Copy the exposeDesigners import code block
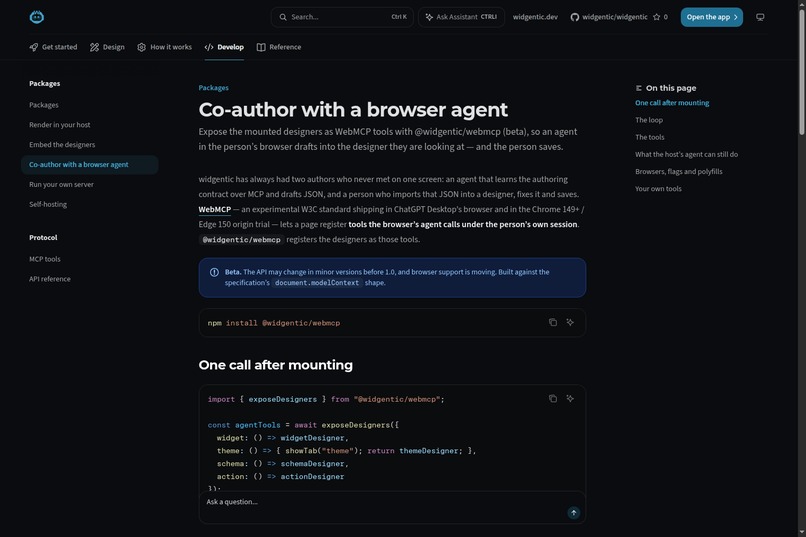 coord(553,398)
